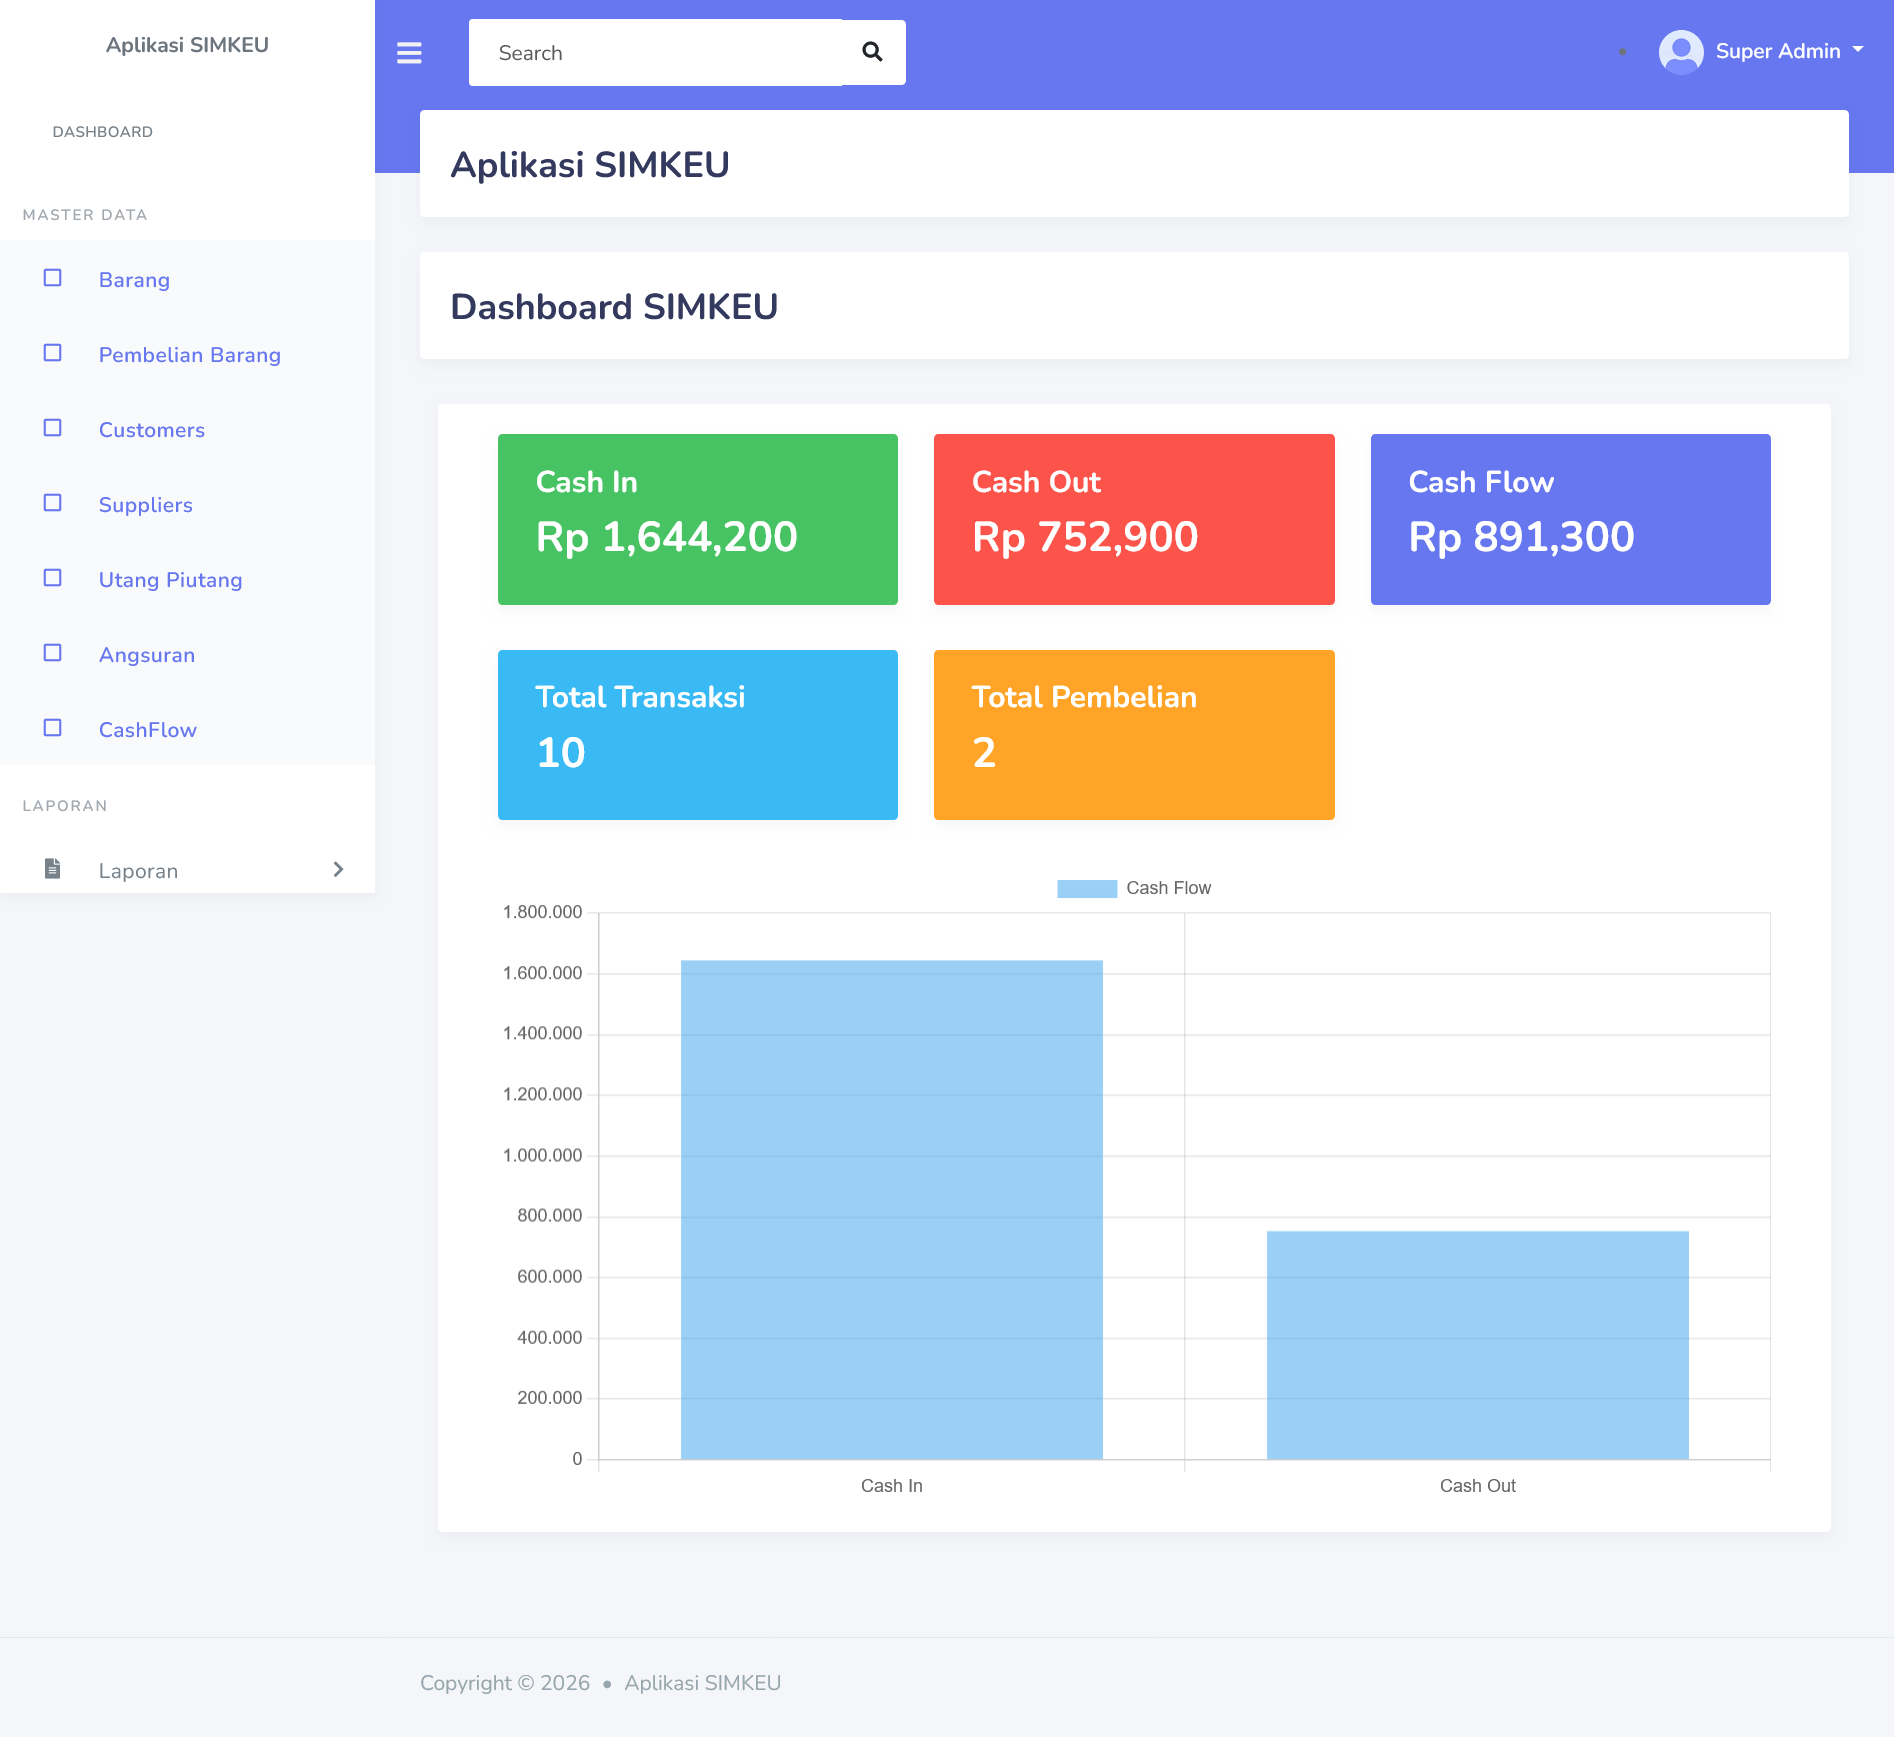Expand the Laporan submenu chevron
This screenshot has height=1737, width=1894.
338,870
